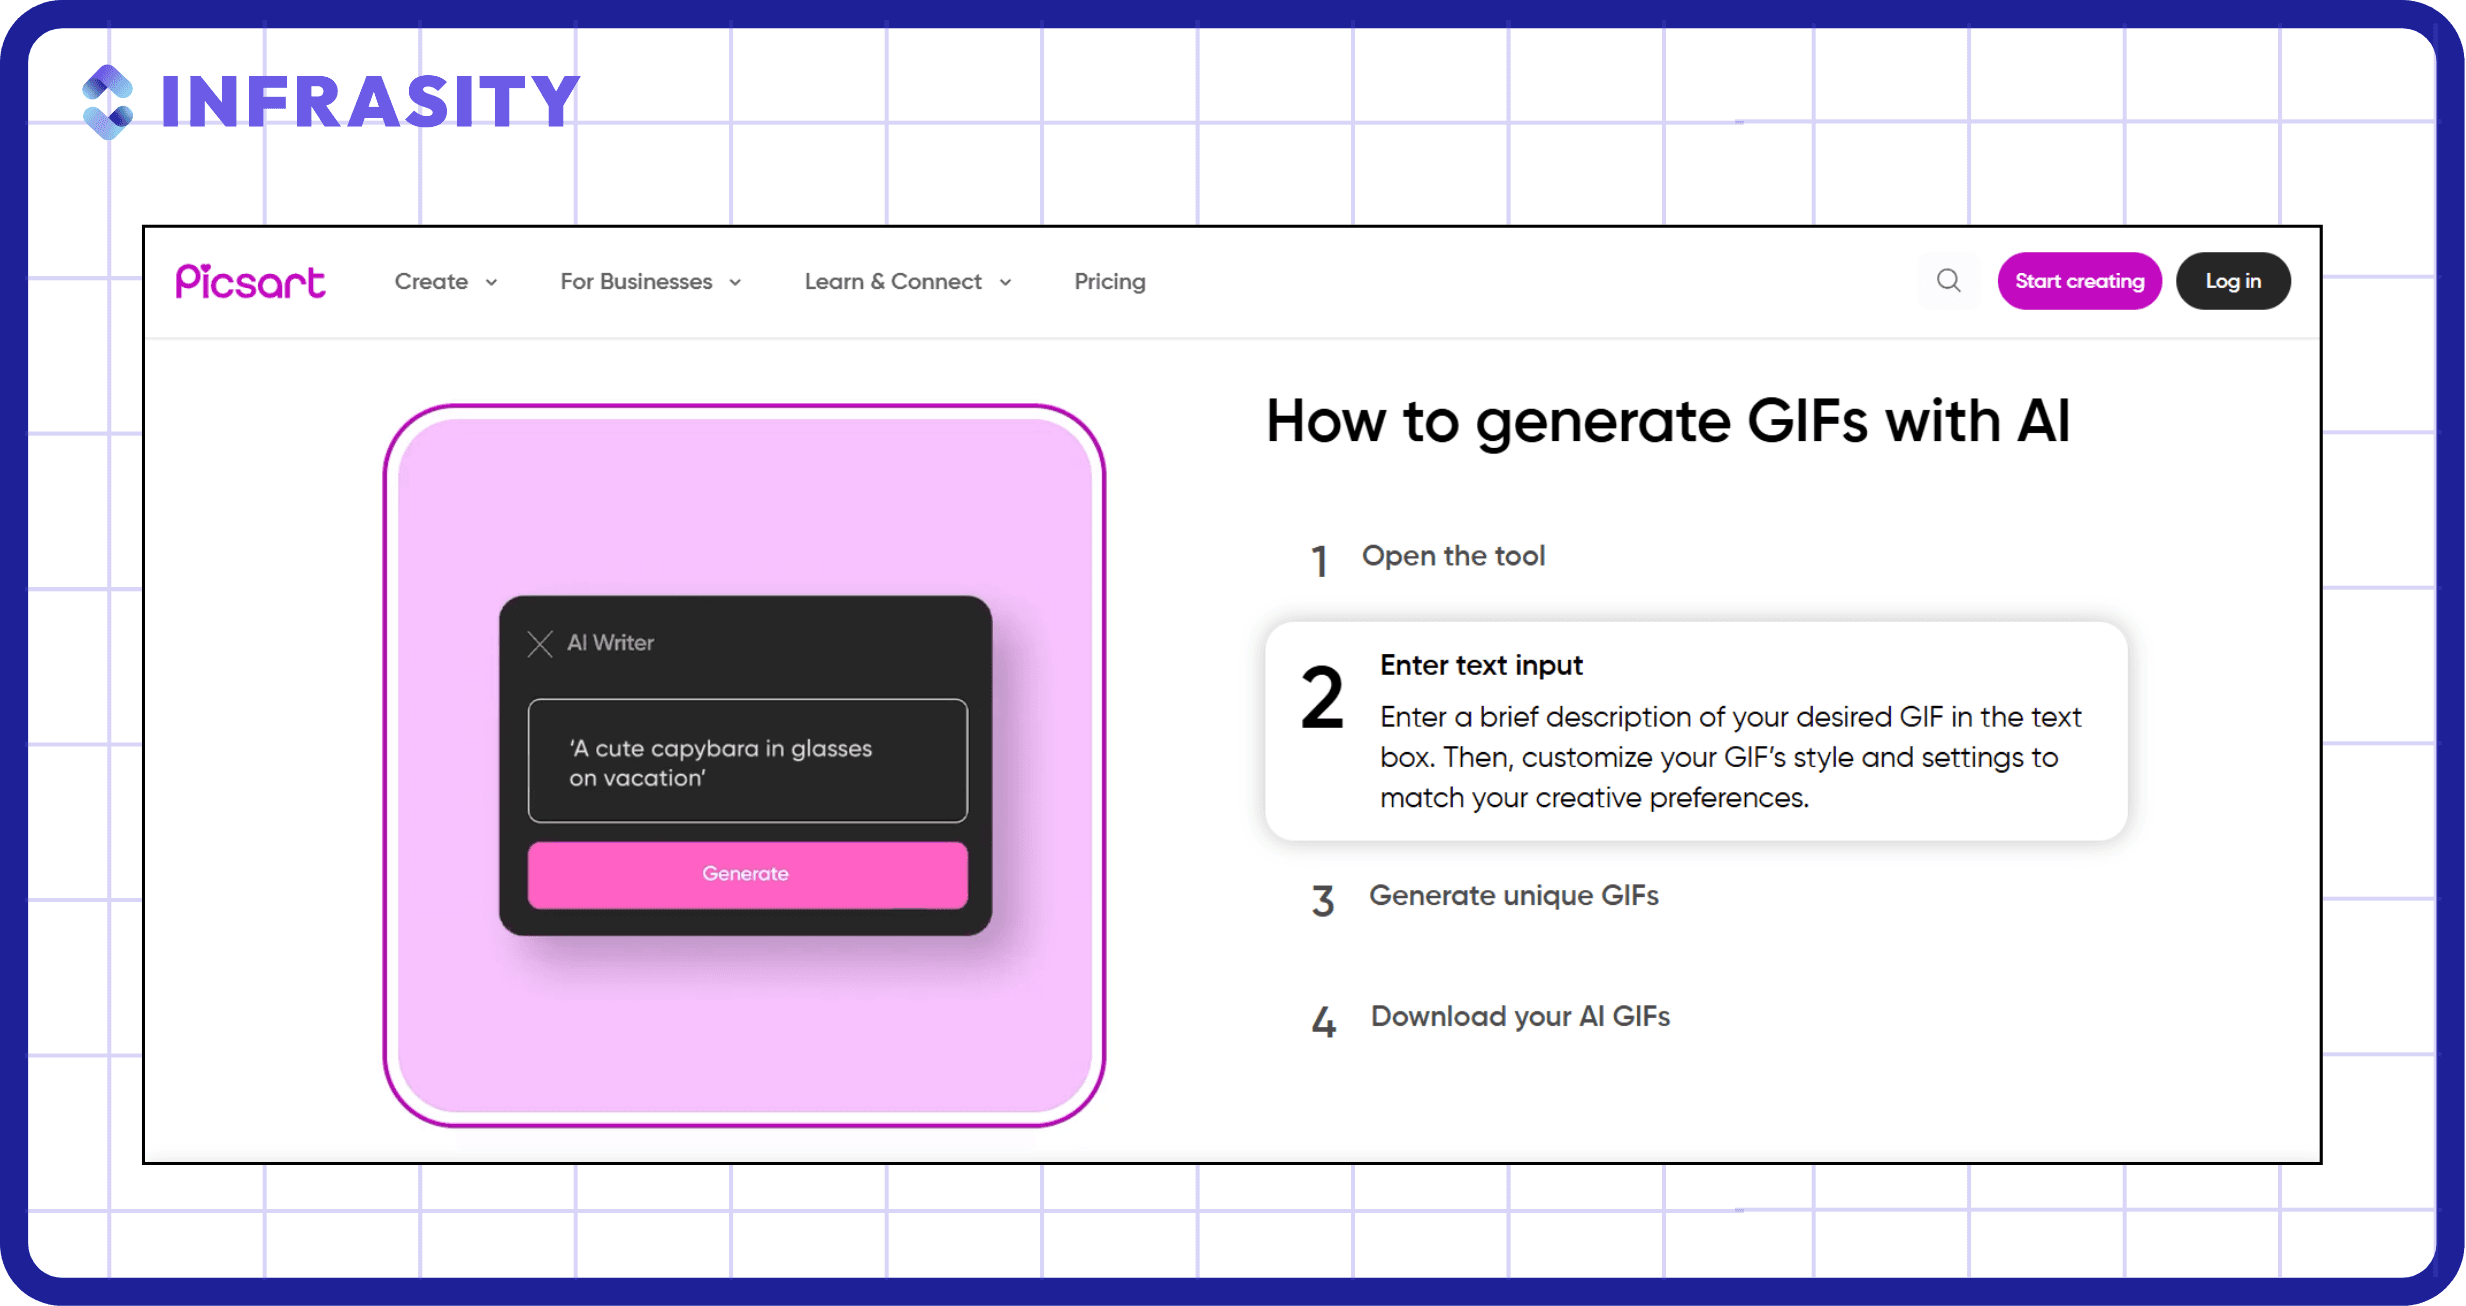Image resolution: width=2466 pixels, height=1306 pixels.
Task: Select step 1 Open the tool
Action: [x=1428, y=558]
